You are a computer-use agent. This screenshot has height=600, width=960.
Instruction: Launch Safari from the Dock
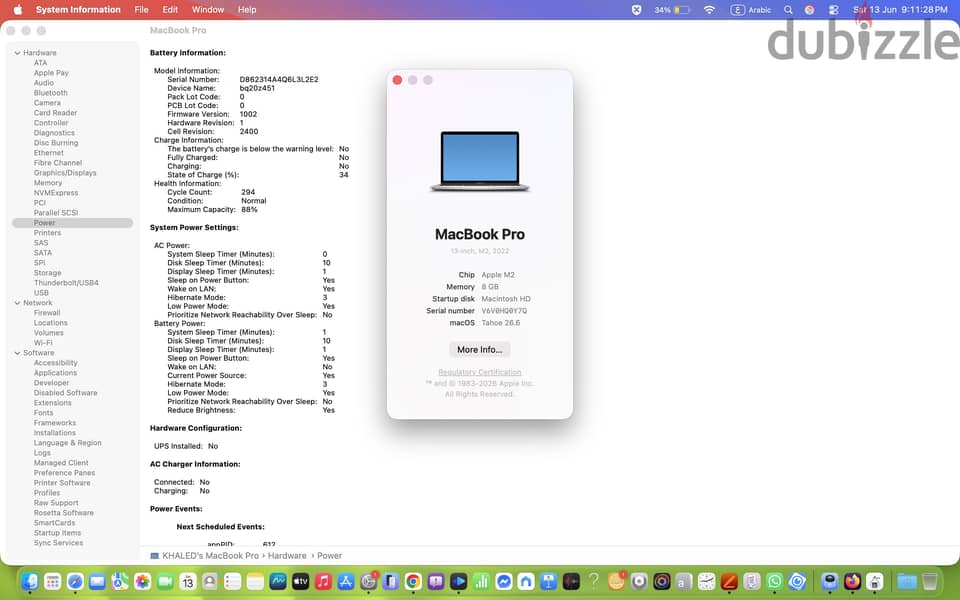point(75,582)
